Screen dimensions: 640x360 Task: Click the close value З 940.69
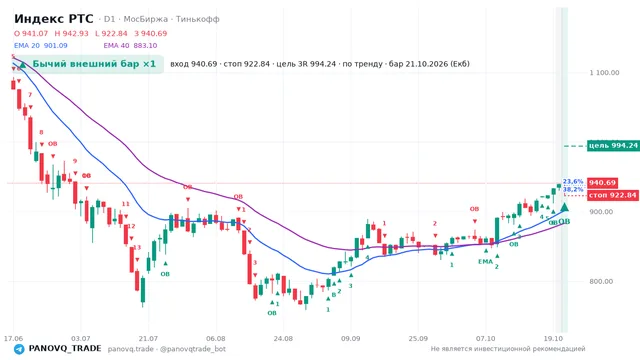click(151, 33)
